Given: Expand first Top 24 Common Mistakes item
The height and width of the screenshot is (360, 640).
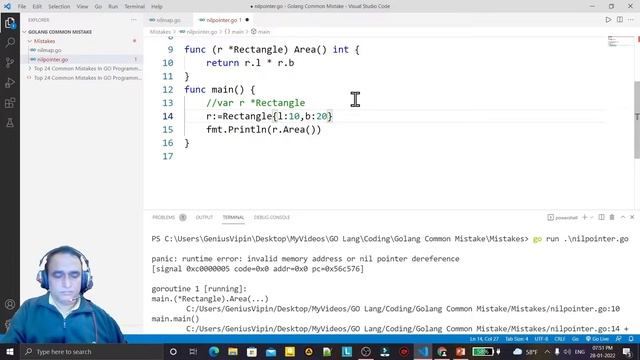Looking at the screenshot, I should pyautogui.click(x=84, y=69).
